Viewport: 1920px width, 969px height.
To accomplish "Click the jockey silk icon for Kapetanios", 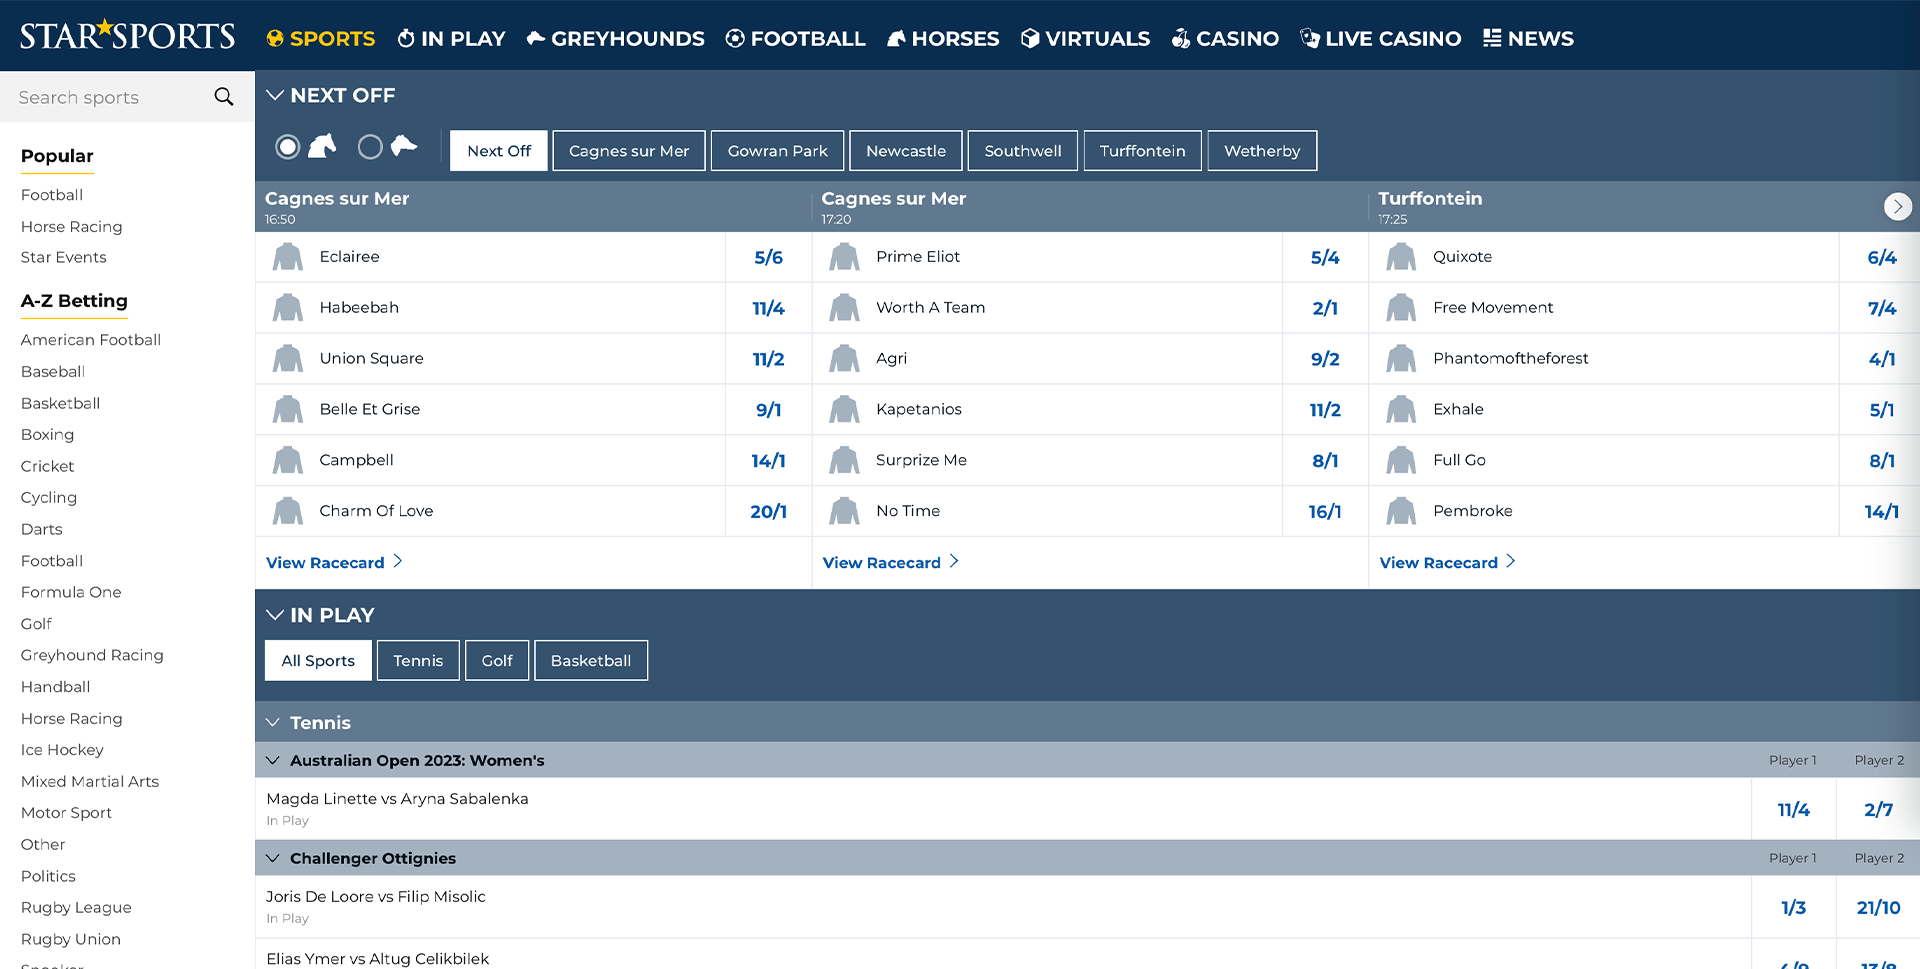I will (x=845, y=410).
